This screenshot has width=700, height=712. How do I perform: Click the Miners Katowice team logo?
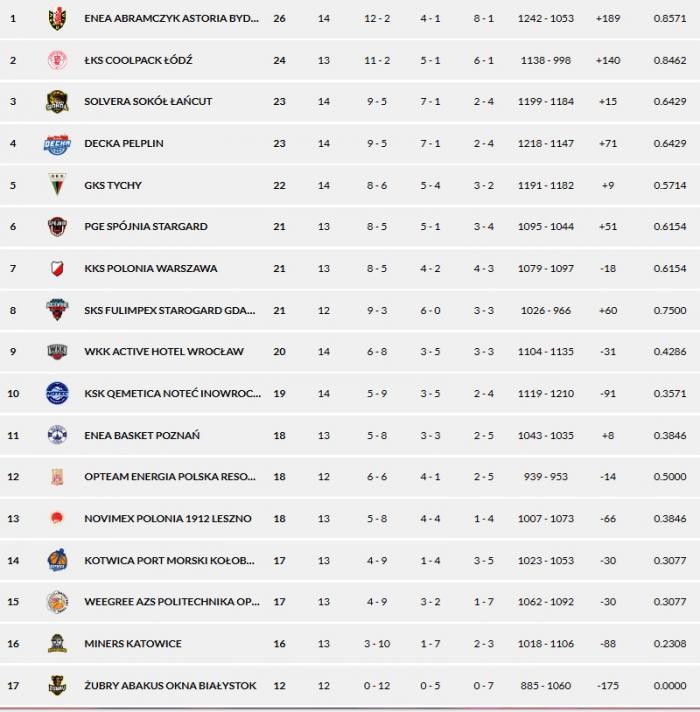[57, 644]
